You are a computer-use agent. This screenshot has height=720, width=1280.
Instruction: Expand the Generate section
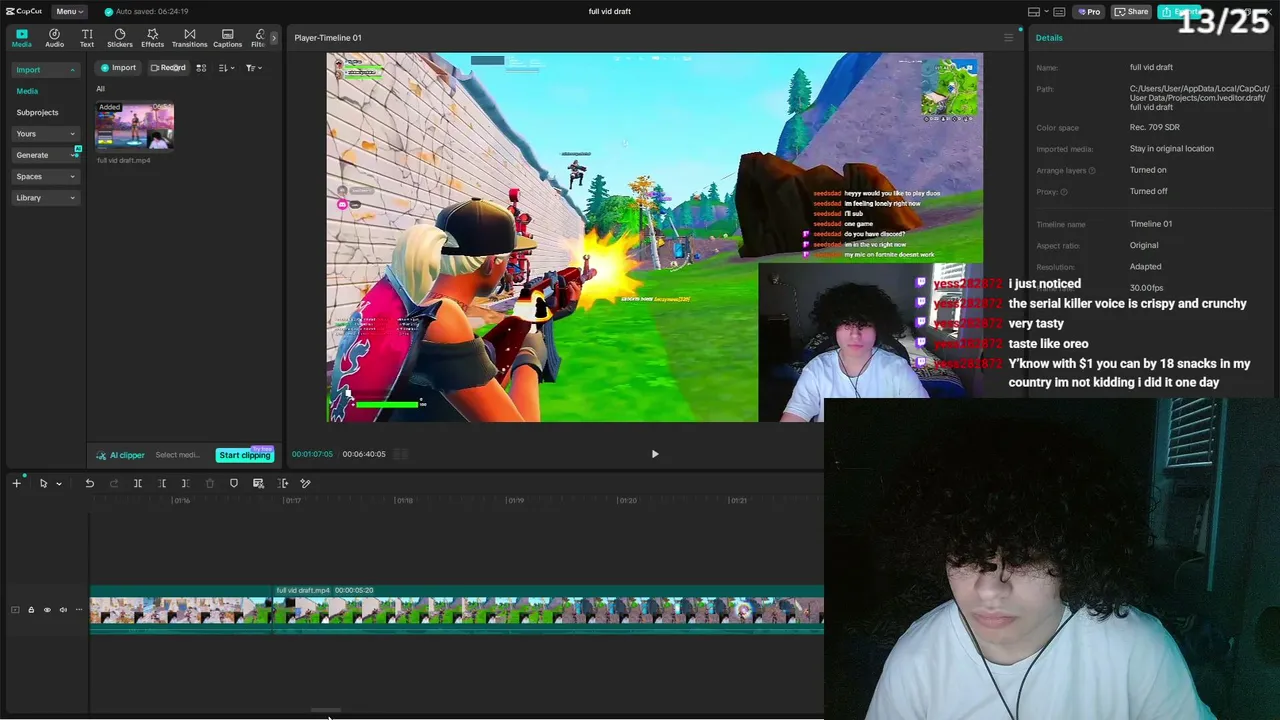point(45,155)
